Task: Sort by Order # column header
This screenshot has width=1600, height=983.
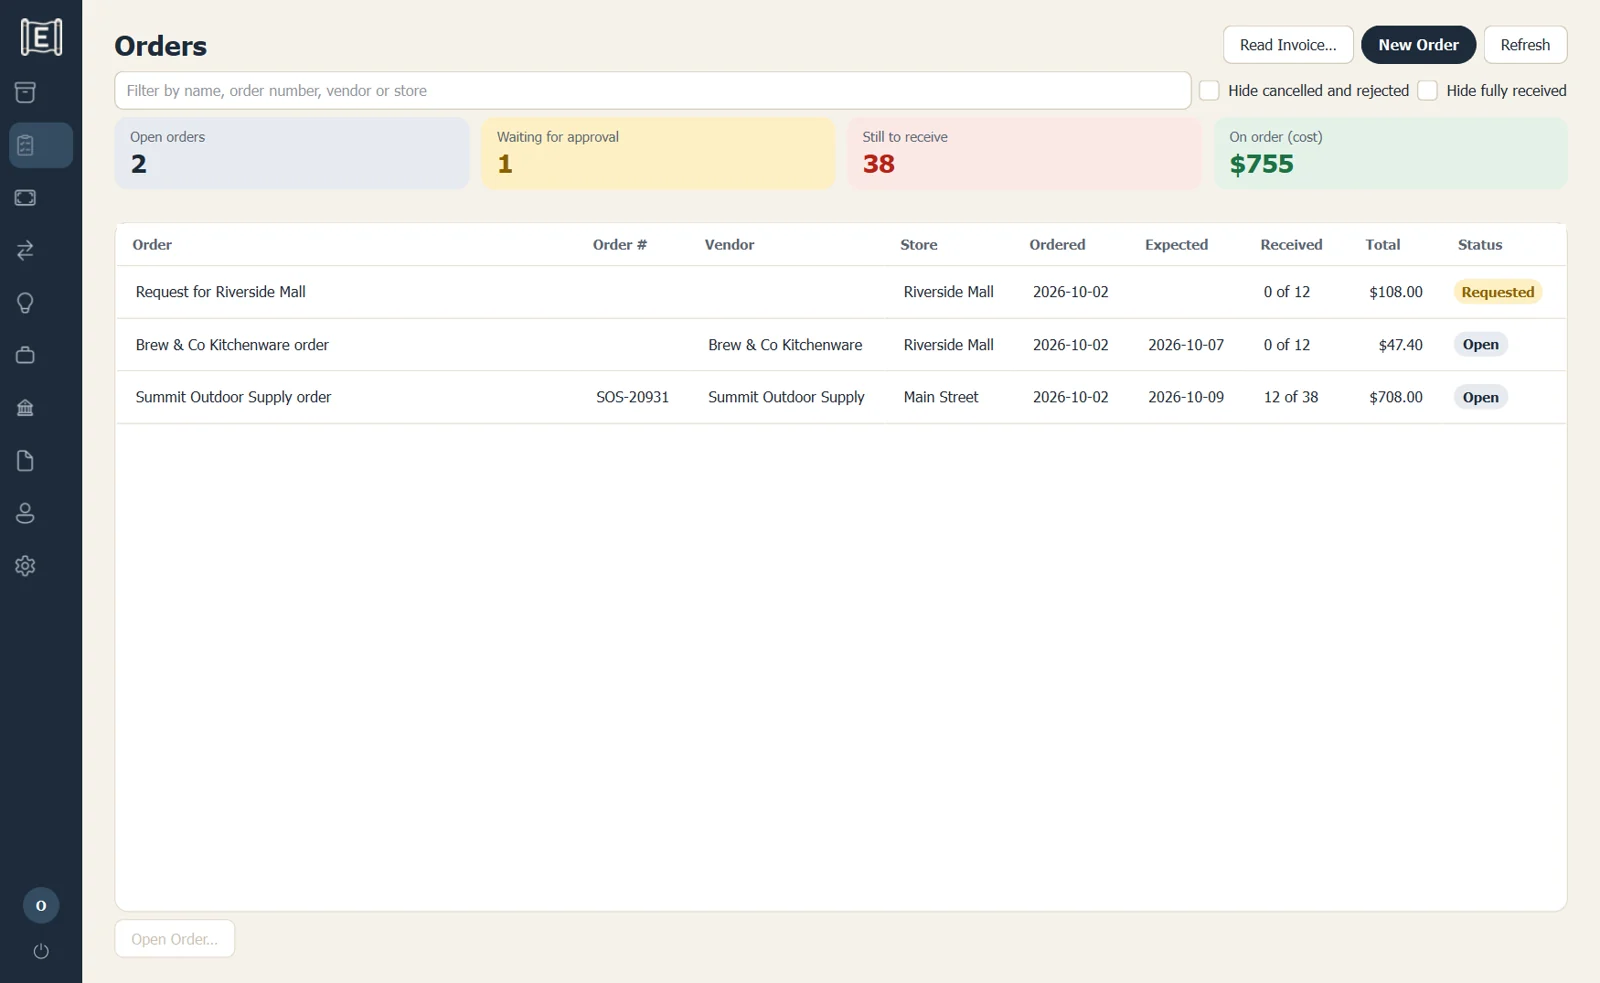Action: point(620,245)
